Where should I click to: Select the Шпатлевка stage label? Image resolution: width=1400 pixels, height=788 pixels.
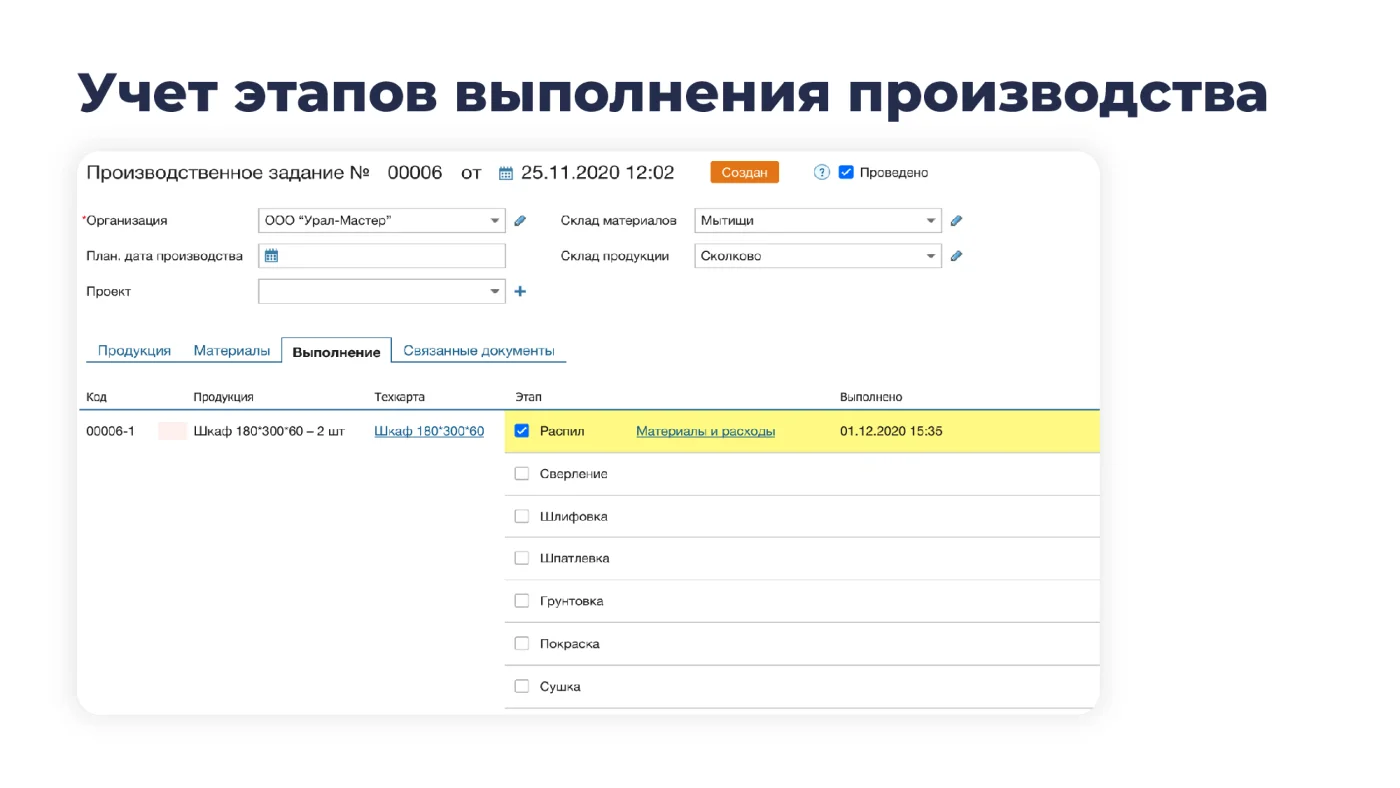pos(574,558)
